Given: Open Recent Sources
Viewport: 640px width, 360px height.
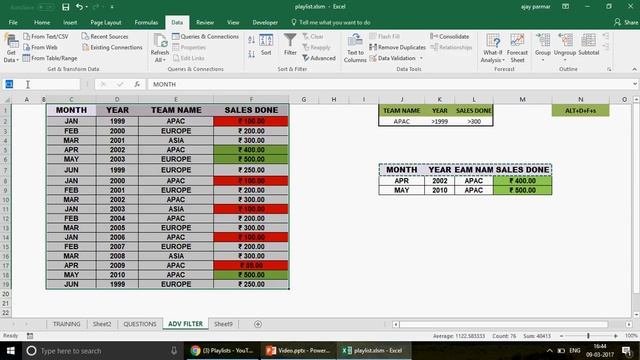Looking at the screenshot, I should 105,36.
